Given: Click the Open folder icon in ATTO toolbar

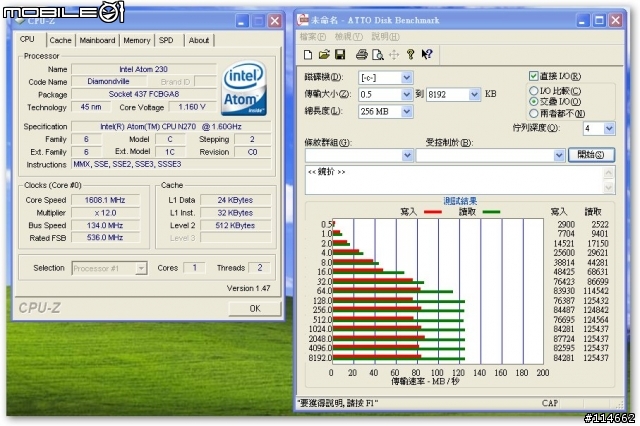Looking at the screenshot, I should [x=324, y=55].
